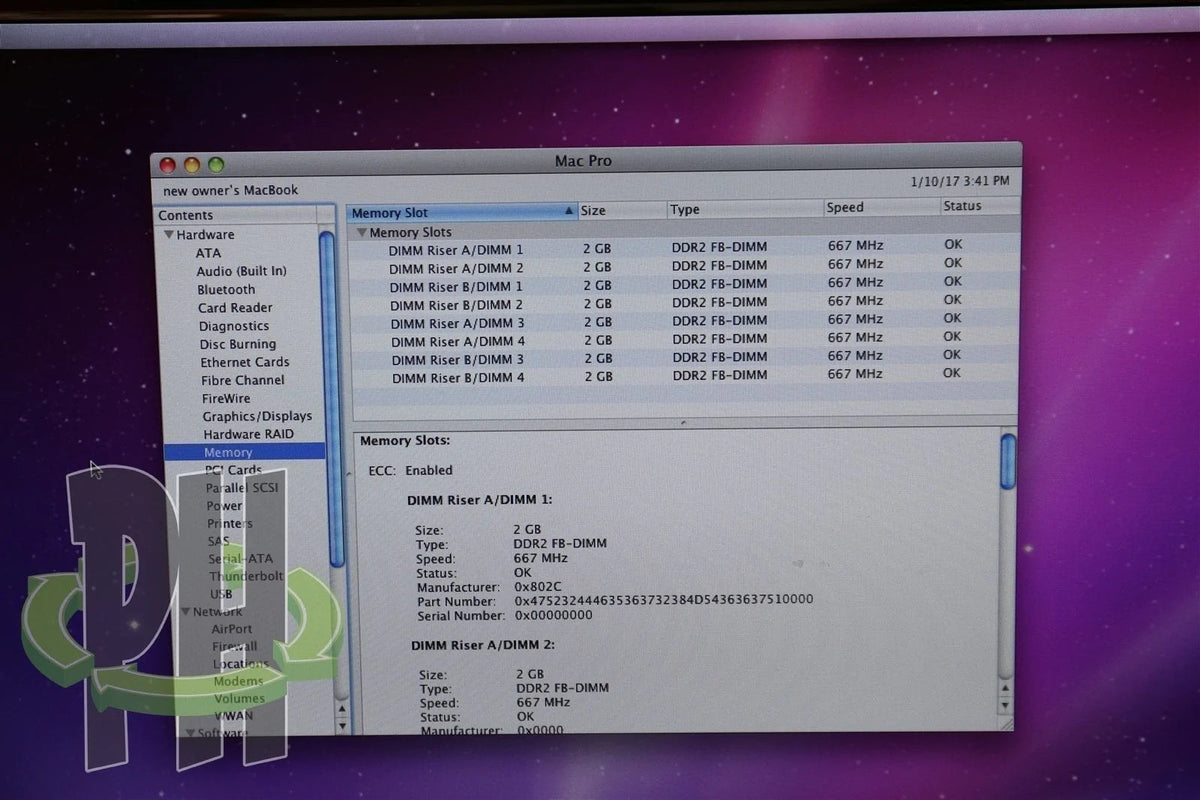Select FireWire in the sidebar
The height and width of the screenshot is (800, 1200).
[227, 398]
